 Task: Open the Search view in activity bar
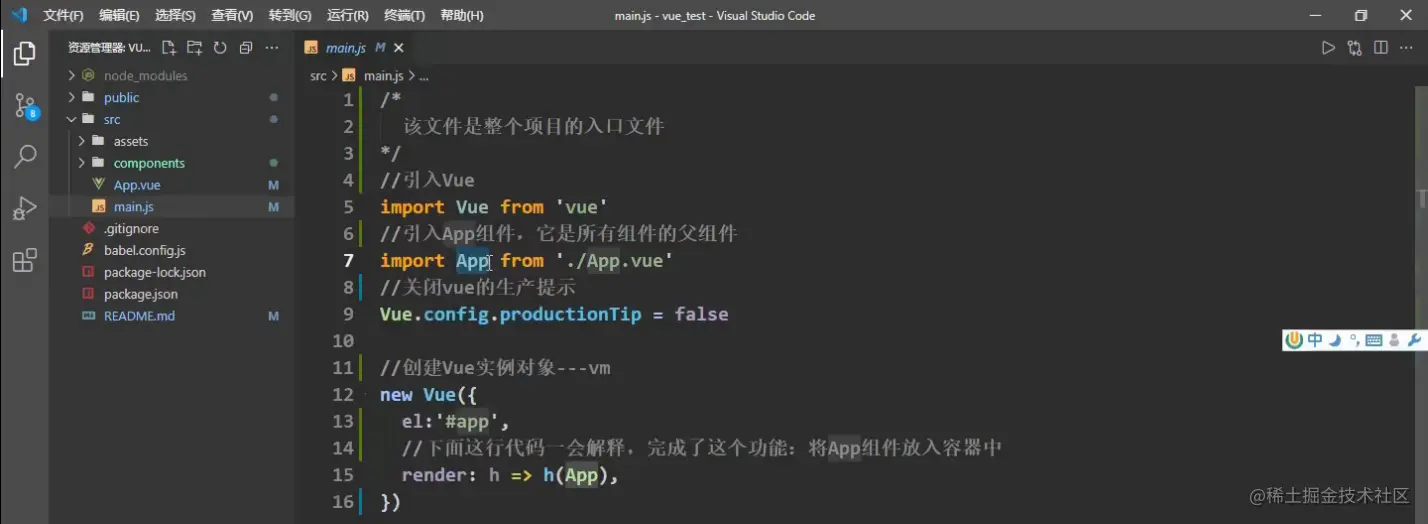pyautogui.click(x=25, y=156)
